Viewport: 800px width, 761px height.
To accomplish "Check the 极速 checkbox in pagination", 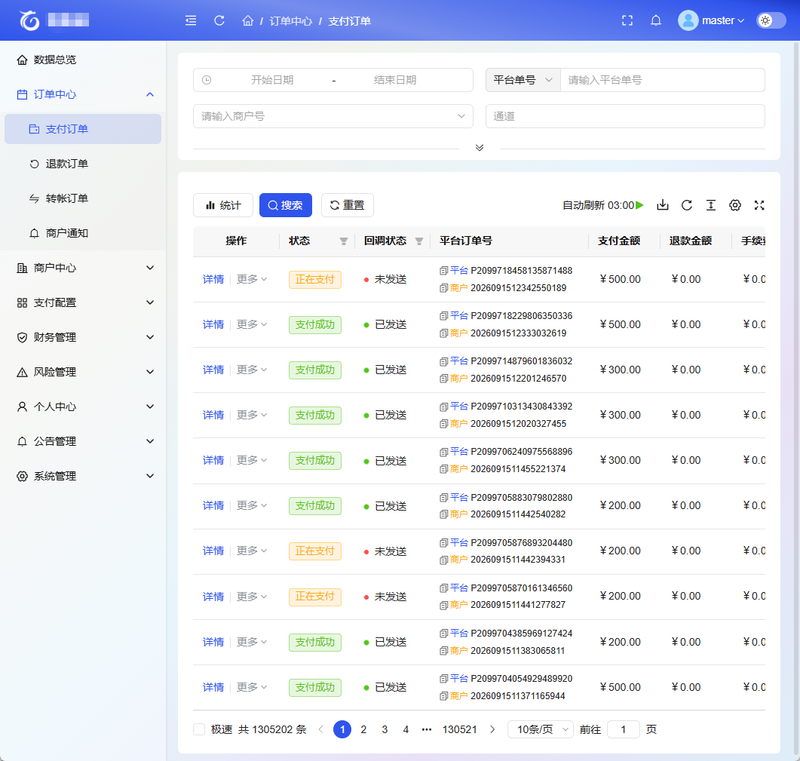I will click(x=199, y=729).
